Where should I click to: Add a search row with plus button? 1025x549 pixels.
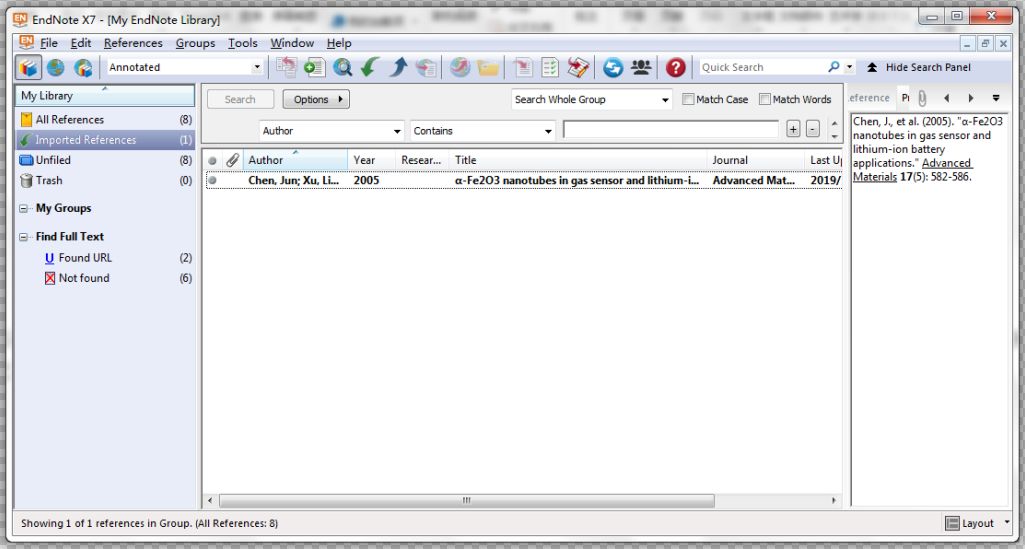pos(793,129)
